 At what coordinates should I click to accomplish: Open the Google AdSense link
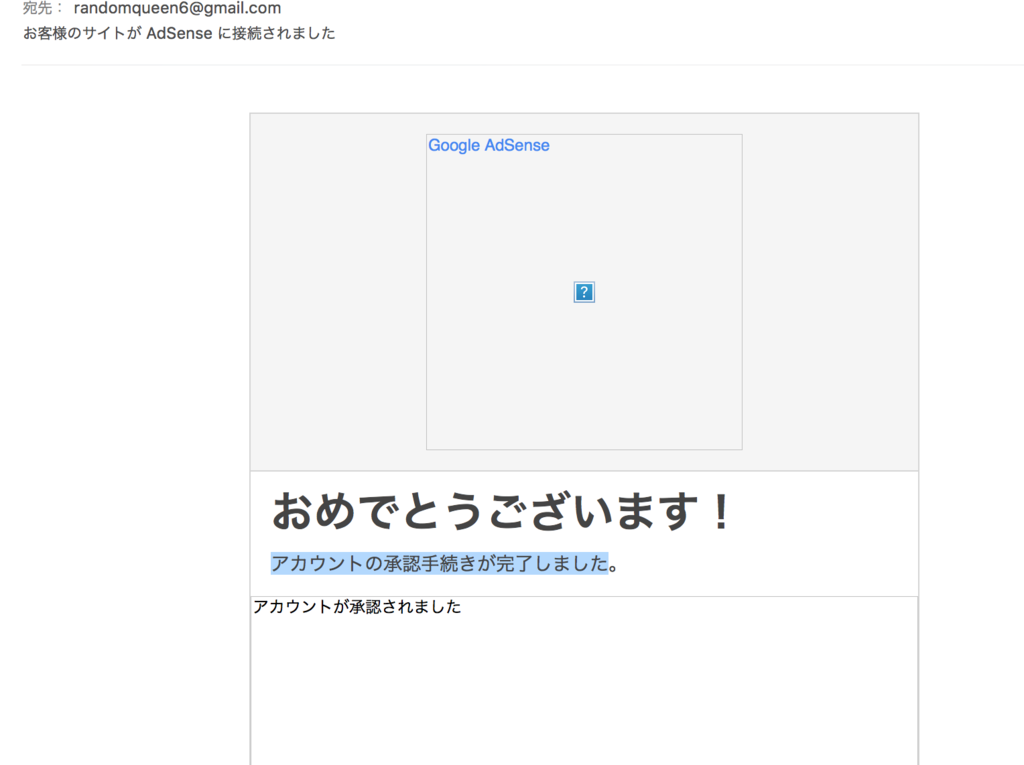click(x=488, y=145)
